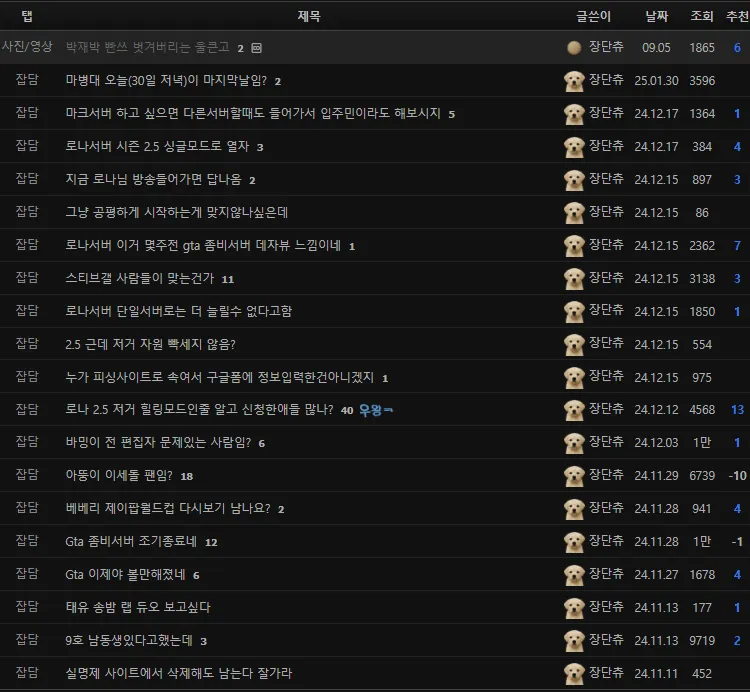
Task: Open post 마병대 오늘(30일 저녁)이 마지막날임?
Action: coord(166,80)
